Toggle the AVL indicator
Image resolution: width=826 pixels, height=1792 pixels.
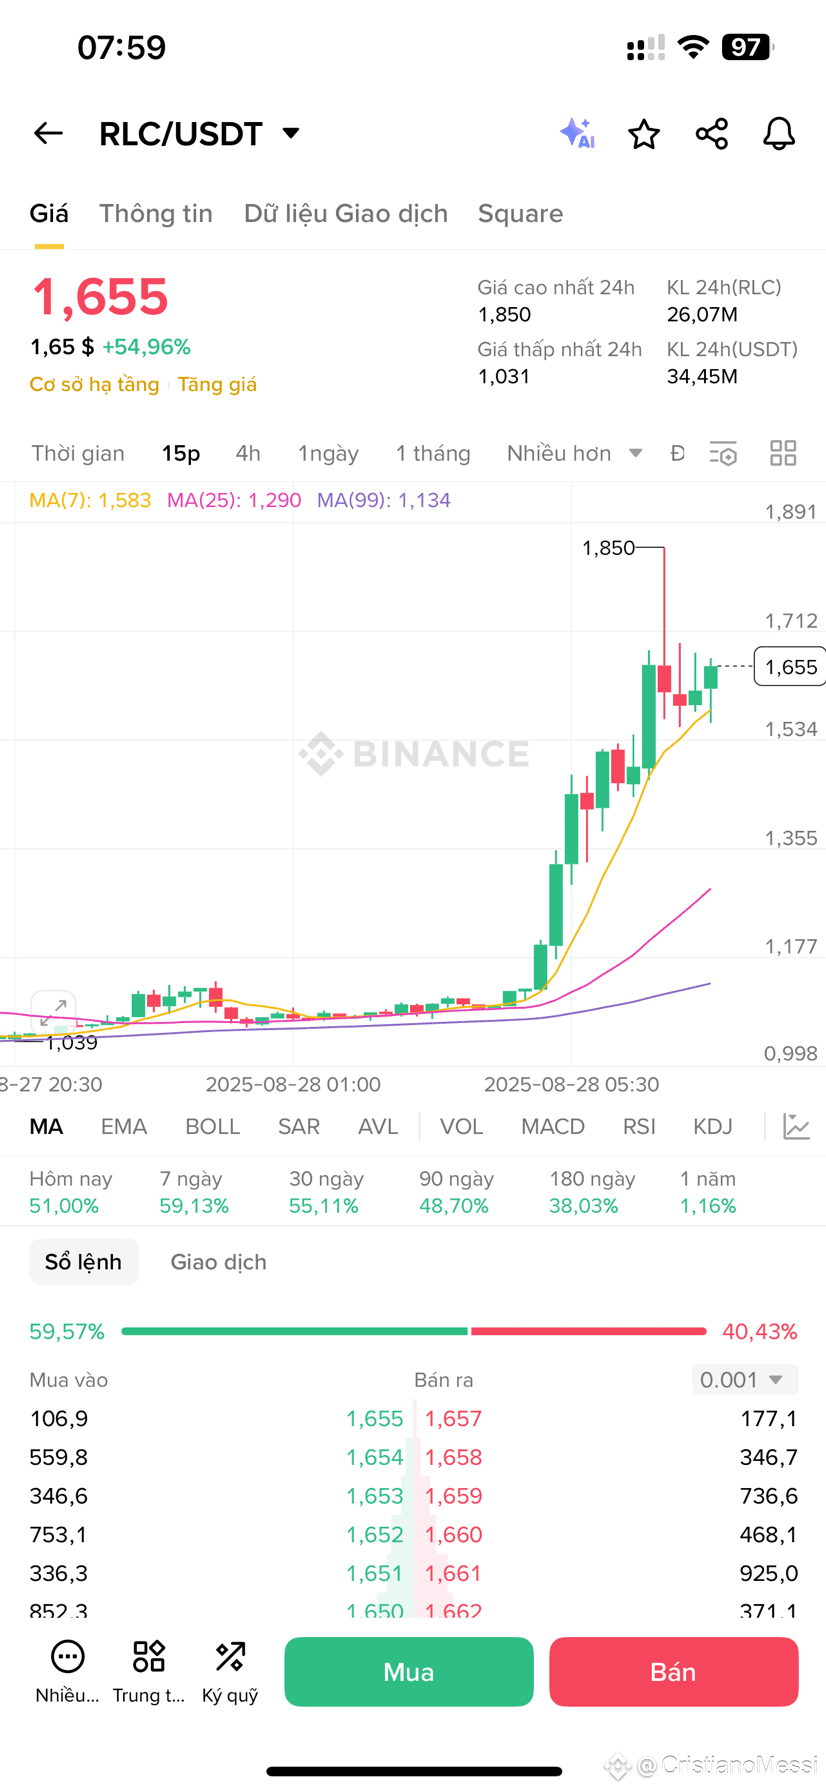pyautogui.click(x=378, y=1127)
